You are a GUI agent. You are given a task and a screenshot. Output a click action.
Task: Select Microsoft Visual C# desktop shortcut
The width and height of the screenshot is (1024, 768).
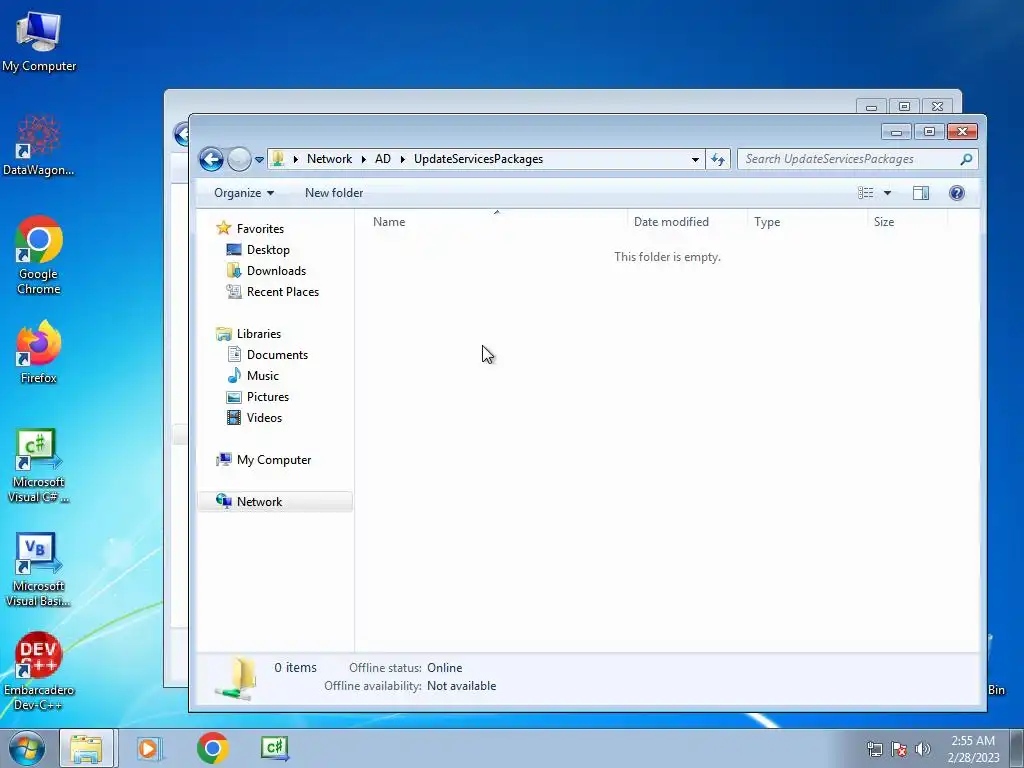pyautogui.click(x=39, y=466)
